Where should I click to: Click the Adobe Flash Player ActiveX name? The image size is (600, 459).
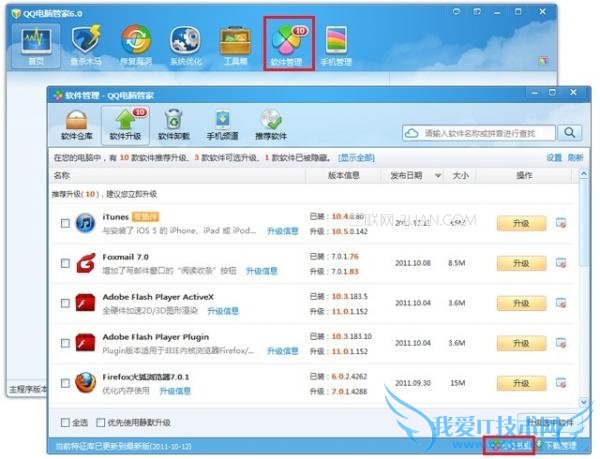coord(158,297)
